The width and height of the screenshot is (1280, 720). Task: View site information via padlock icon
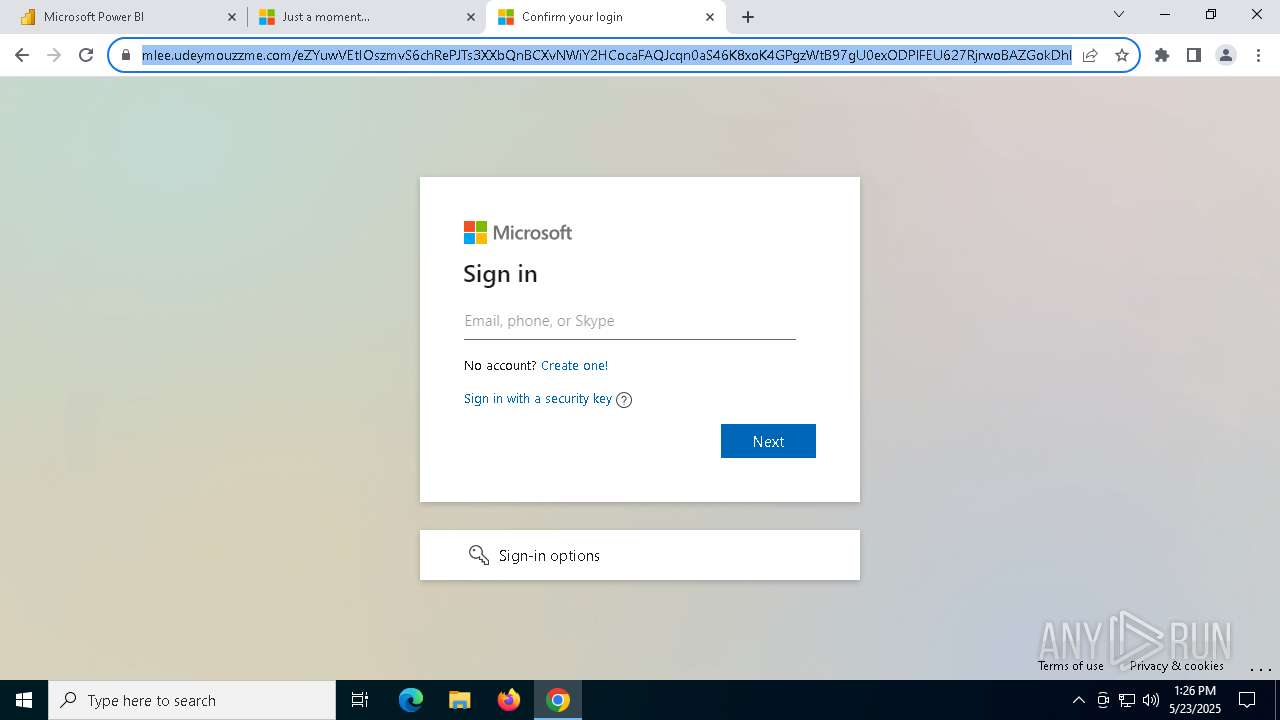126,55
